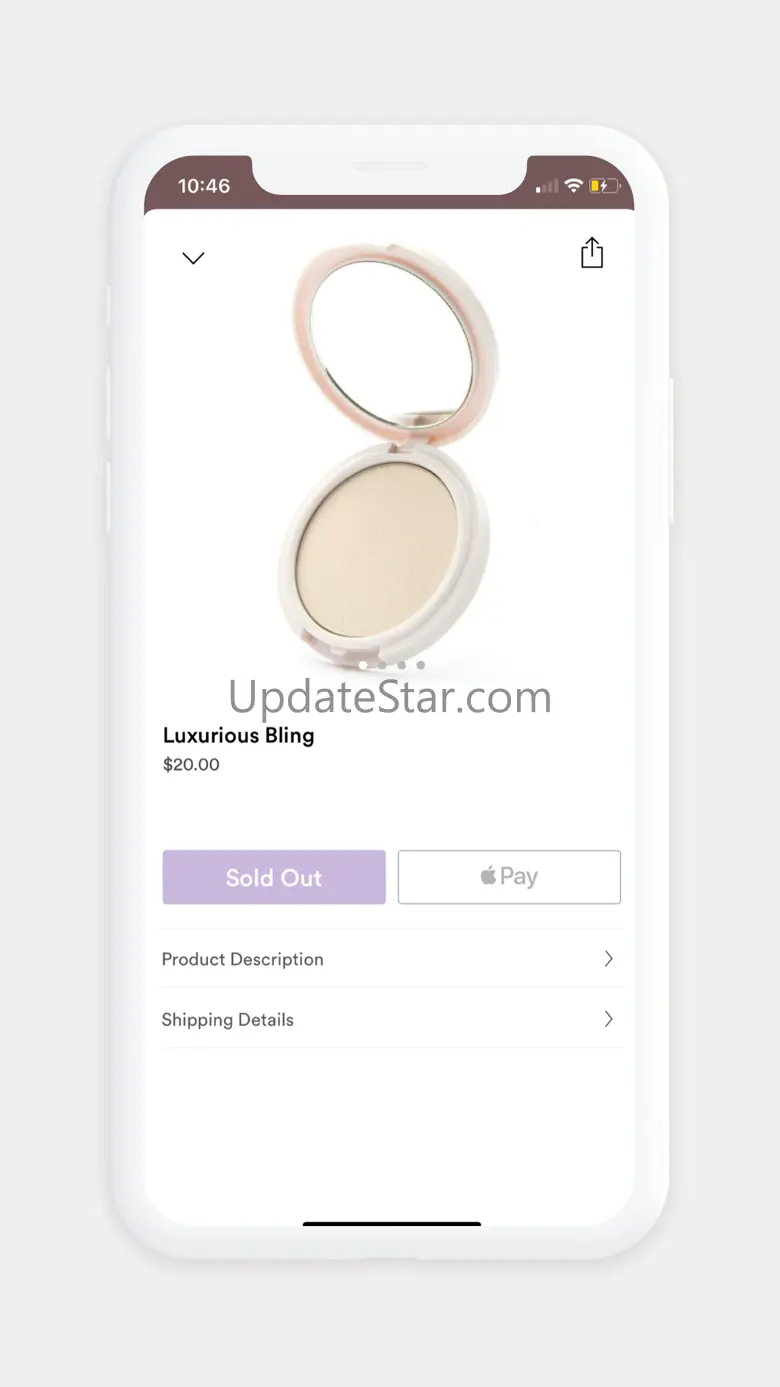
Task: Tap the Sold Out button
Action: 274,877
